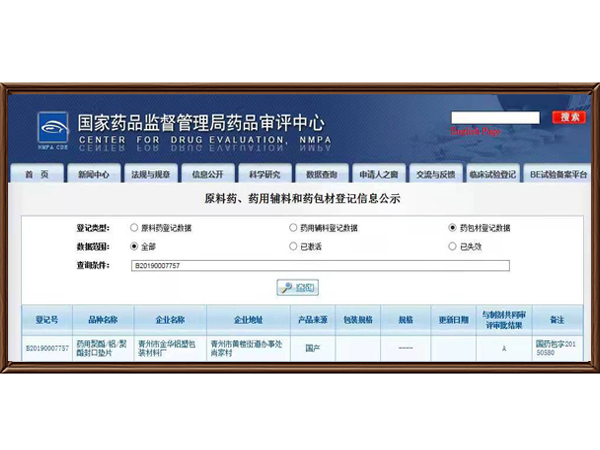Choose 已激活 data range radio
Screen dimensions: 600x450
click(x=293, y=246)
